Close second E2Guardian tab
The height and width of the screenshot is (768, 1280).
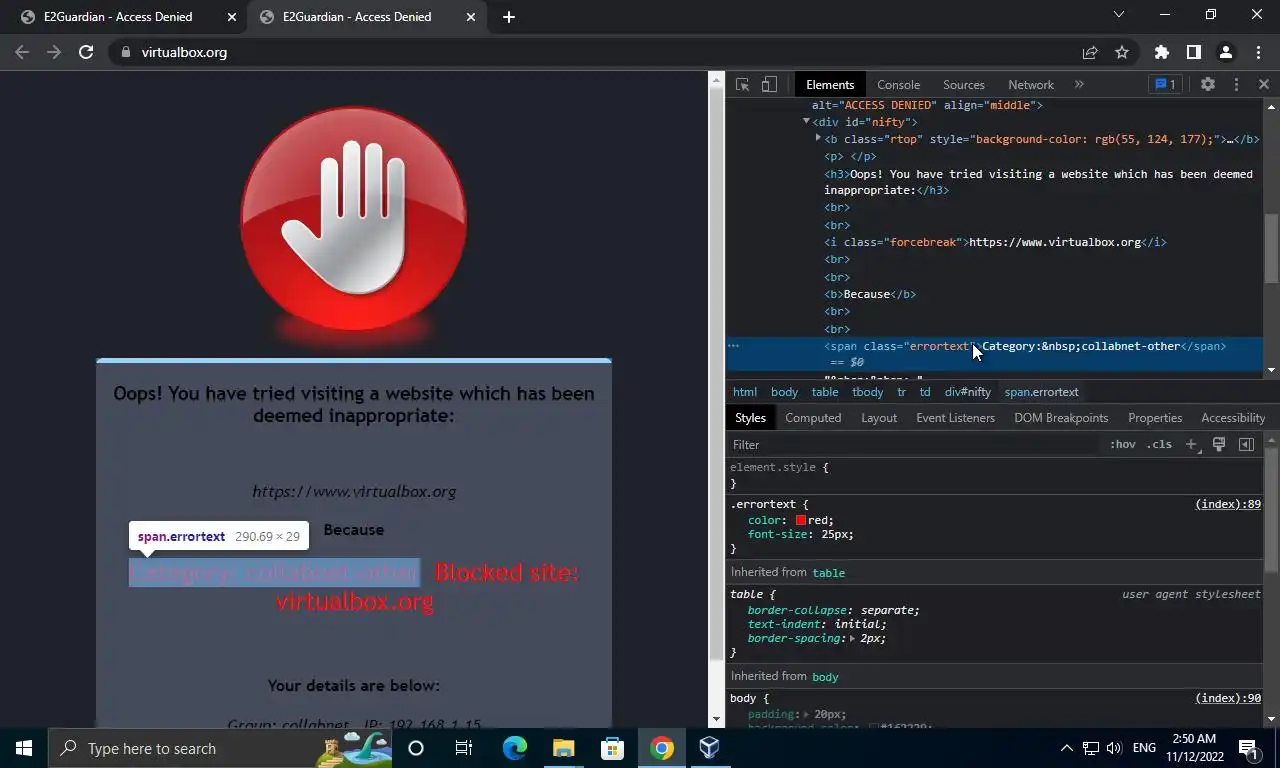pos(472,17)
